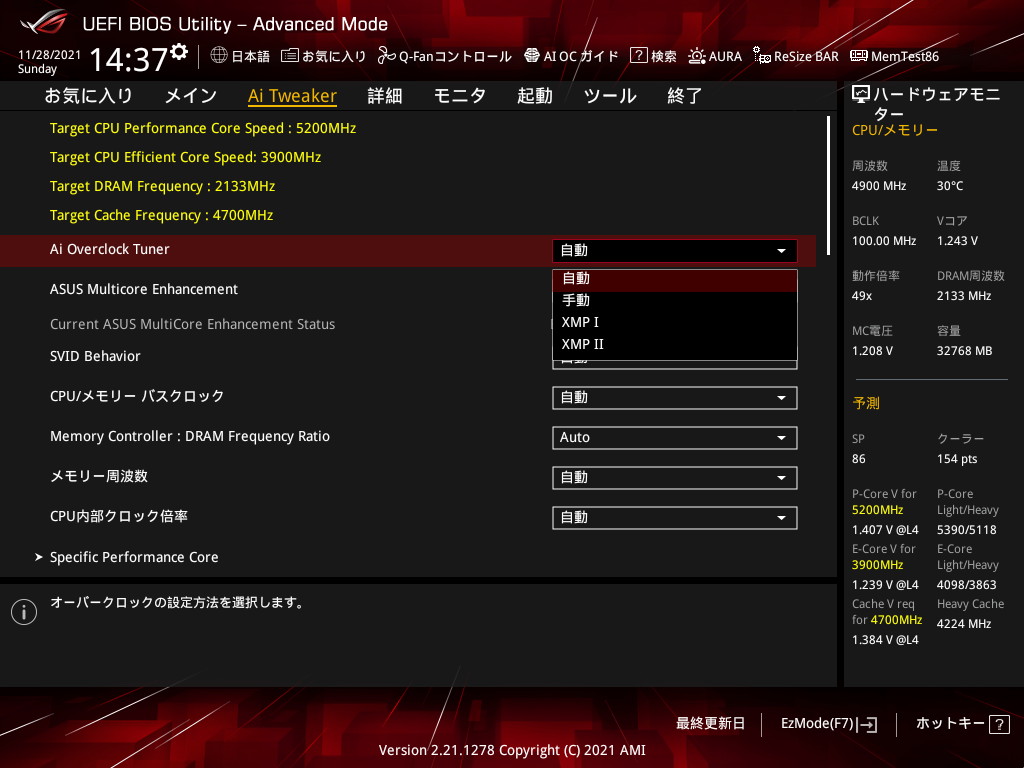Click the 11/28/2021 date

coord(50,55)
